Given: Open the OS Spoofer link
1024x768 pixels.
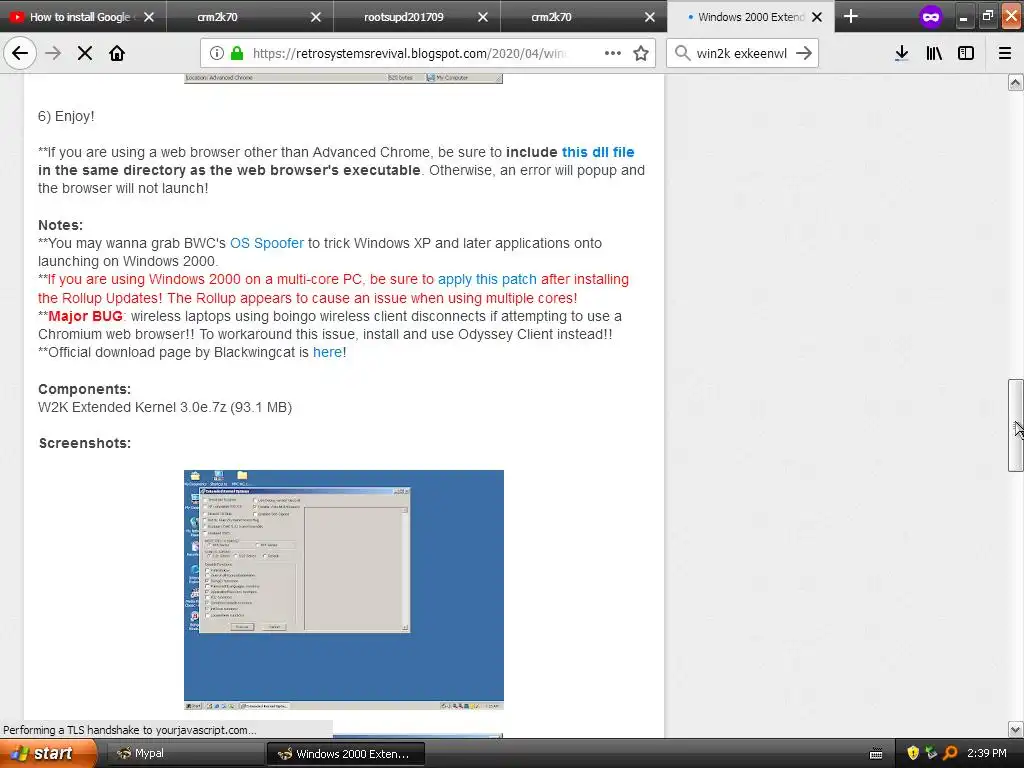Looking at the screenshot, I should pos(266,243).
